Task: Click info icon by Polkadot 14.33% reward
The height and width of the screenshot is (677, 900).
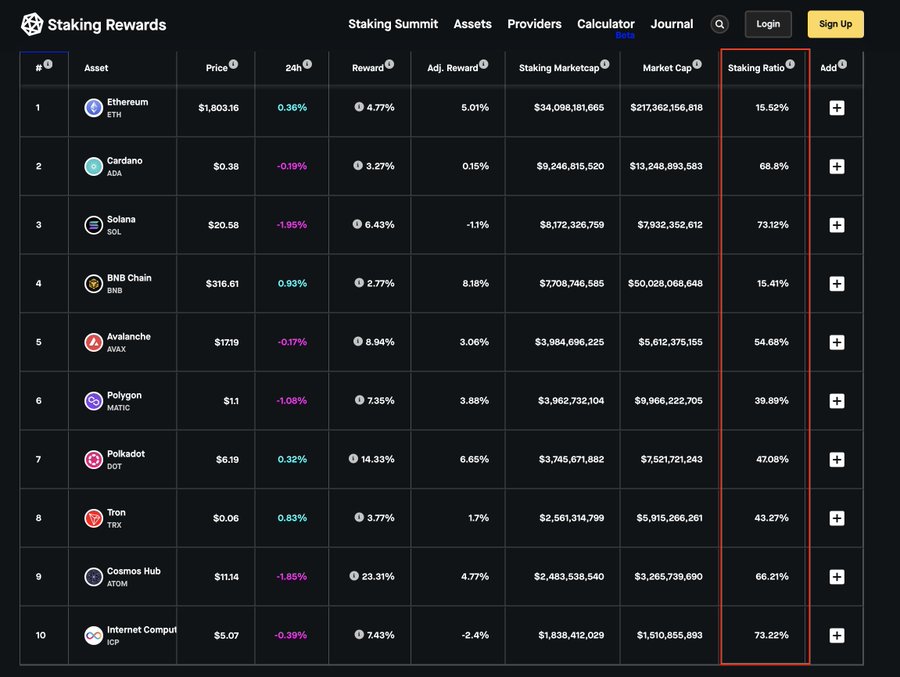Action: coord(353,459)
